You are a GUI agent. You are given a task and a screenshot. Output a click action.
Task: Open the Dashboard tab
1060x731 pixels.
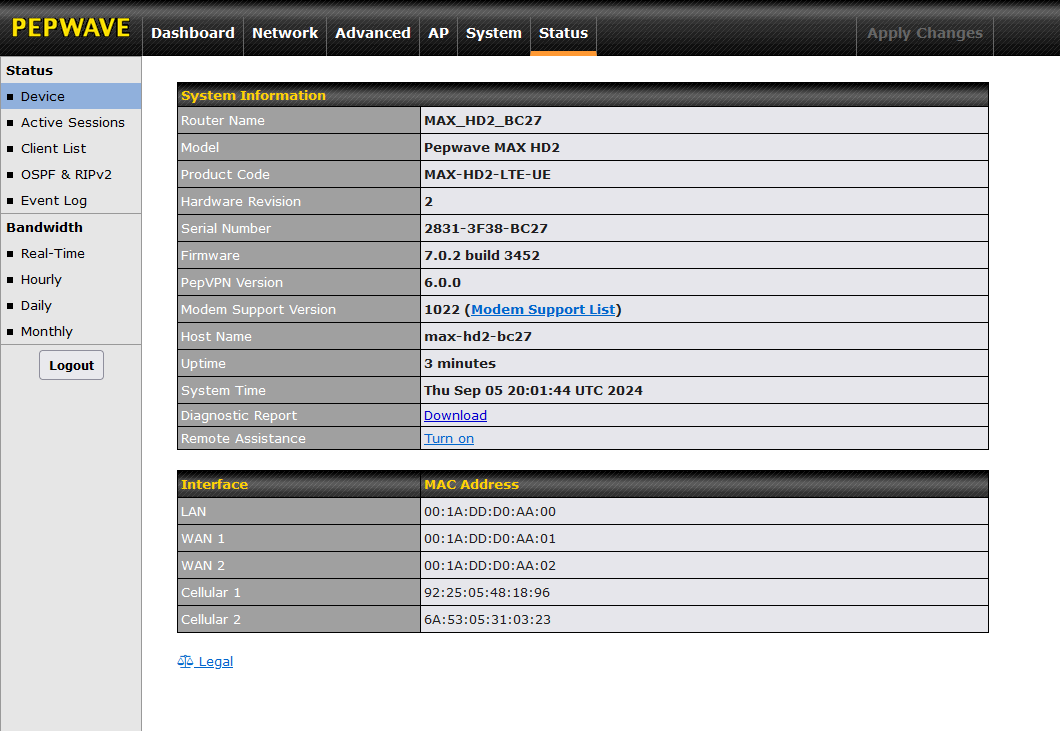[193, 32]
